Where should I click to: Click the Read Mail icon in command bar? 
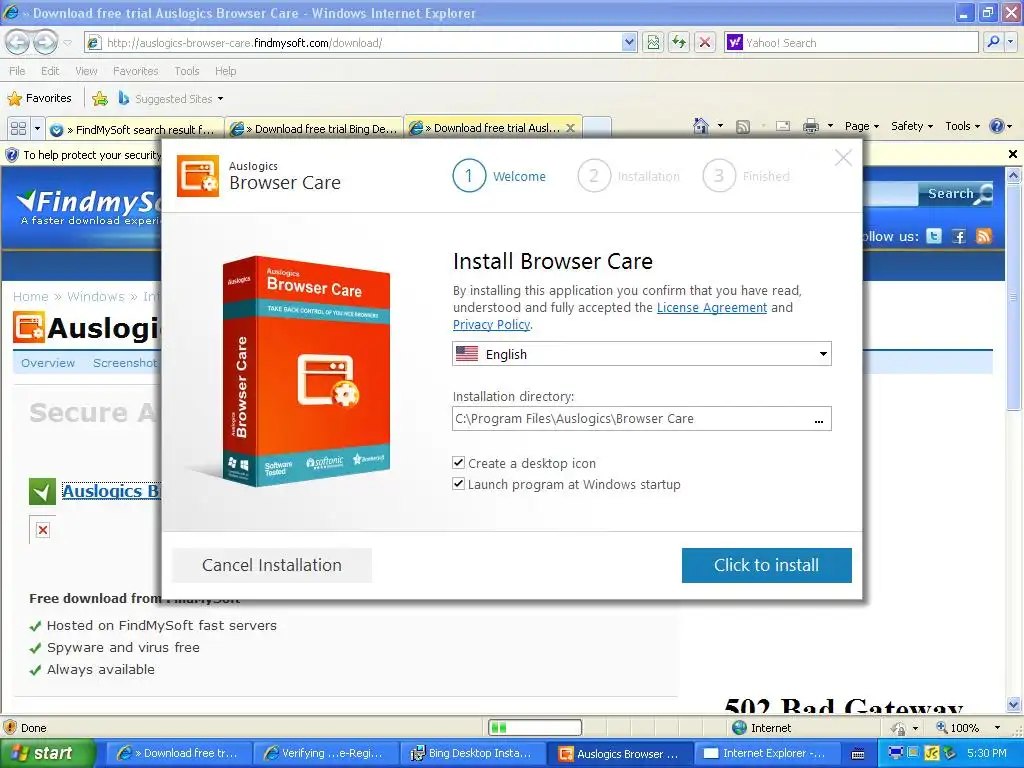click(x=782, y=126)
